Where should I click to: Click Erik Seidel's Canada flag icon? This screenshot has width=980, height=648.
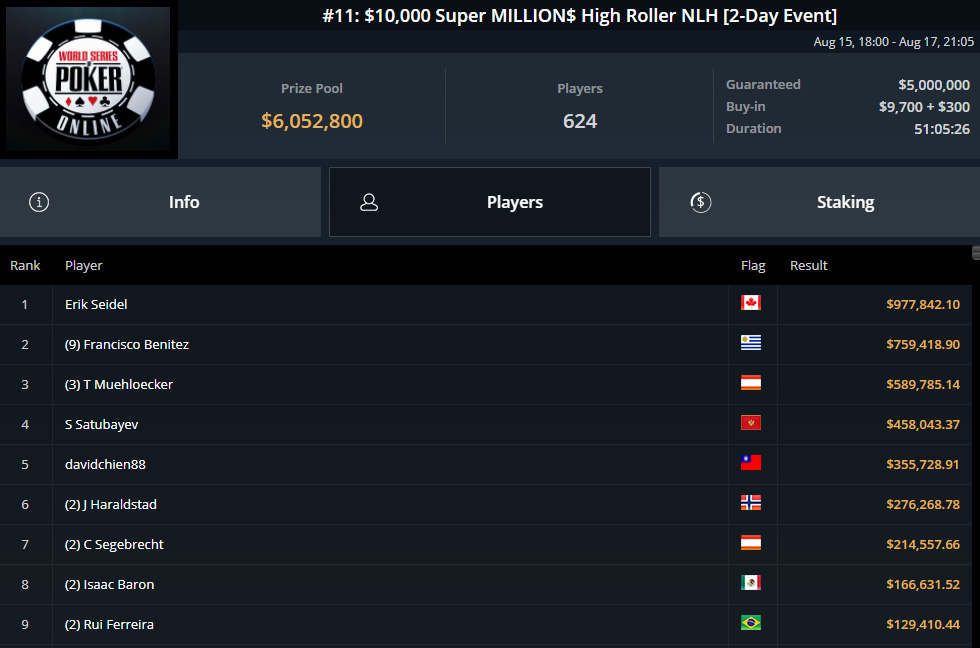pyautogui.click(x=751, y=303)
